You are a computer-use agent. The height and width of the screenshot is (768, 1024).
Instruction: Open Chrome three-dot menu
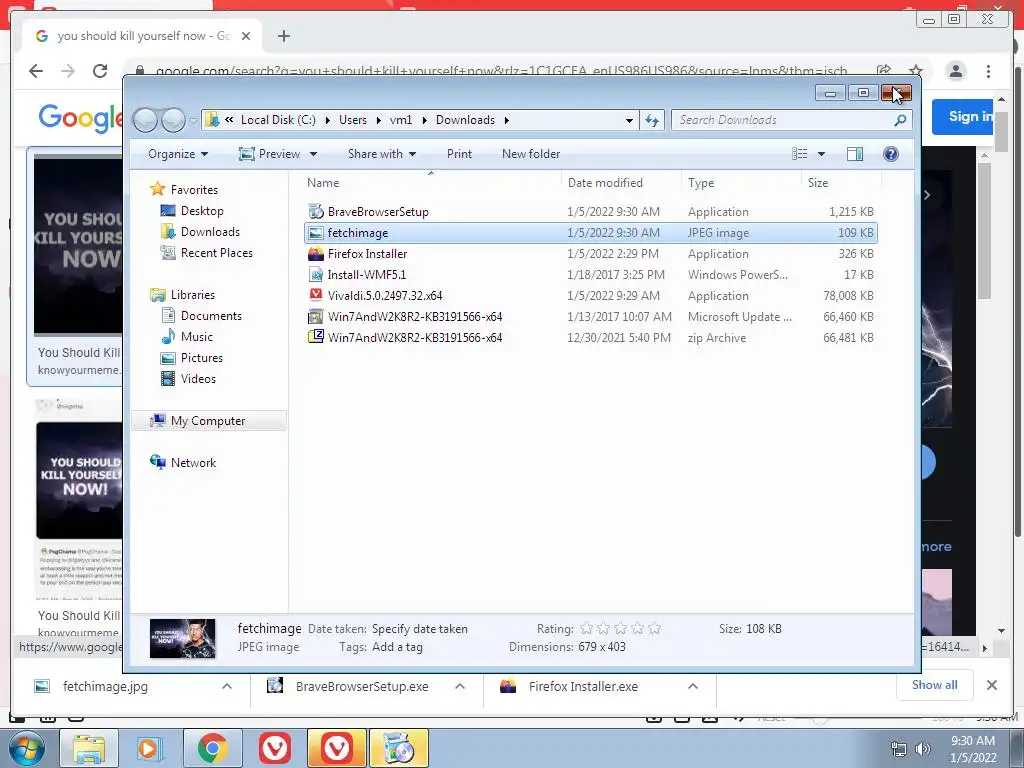[988, 71]
